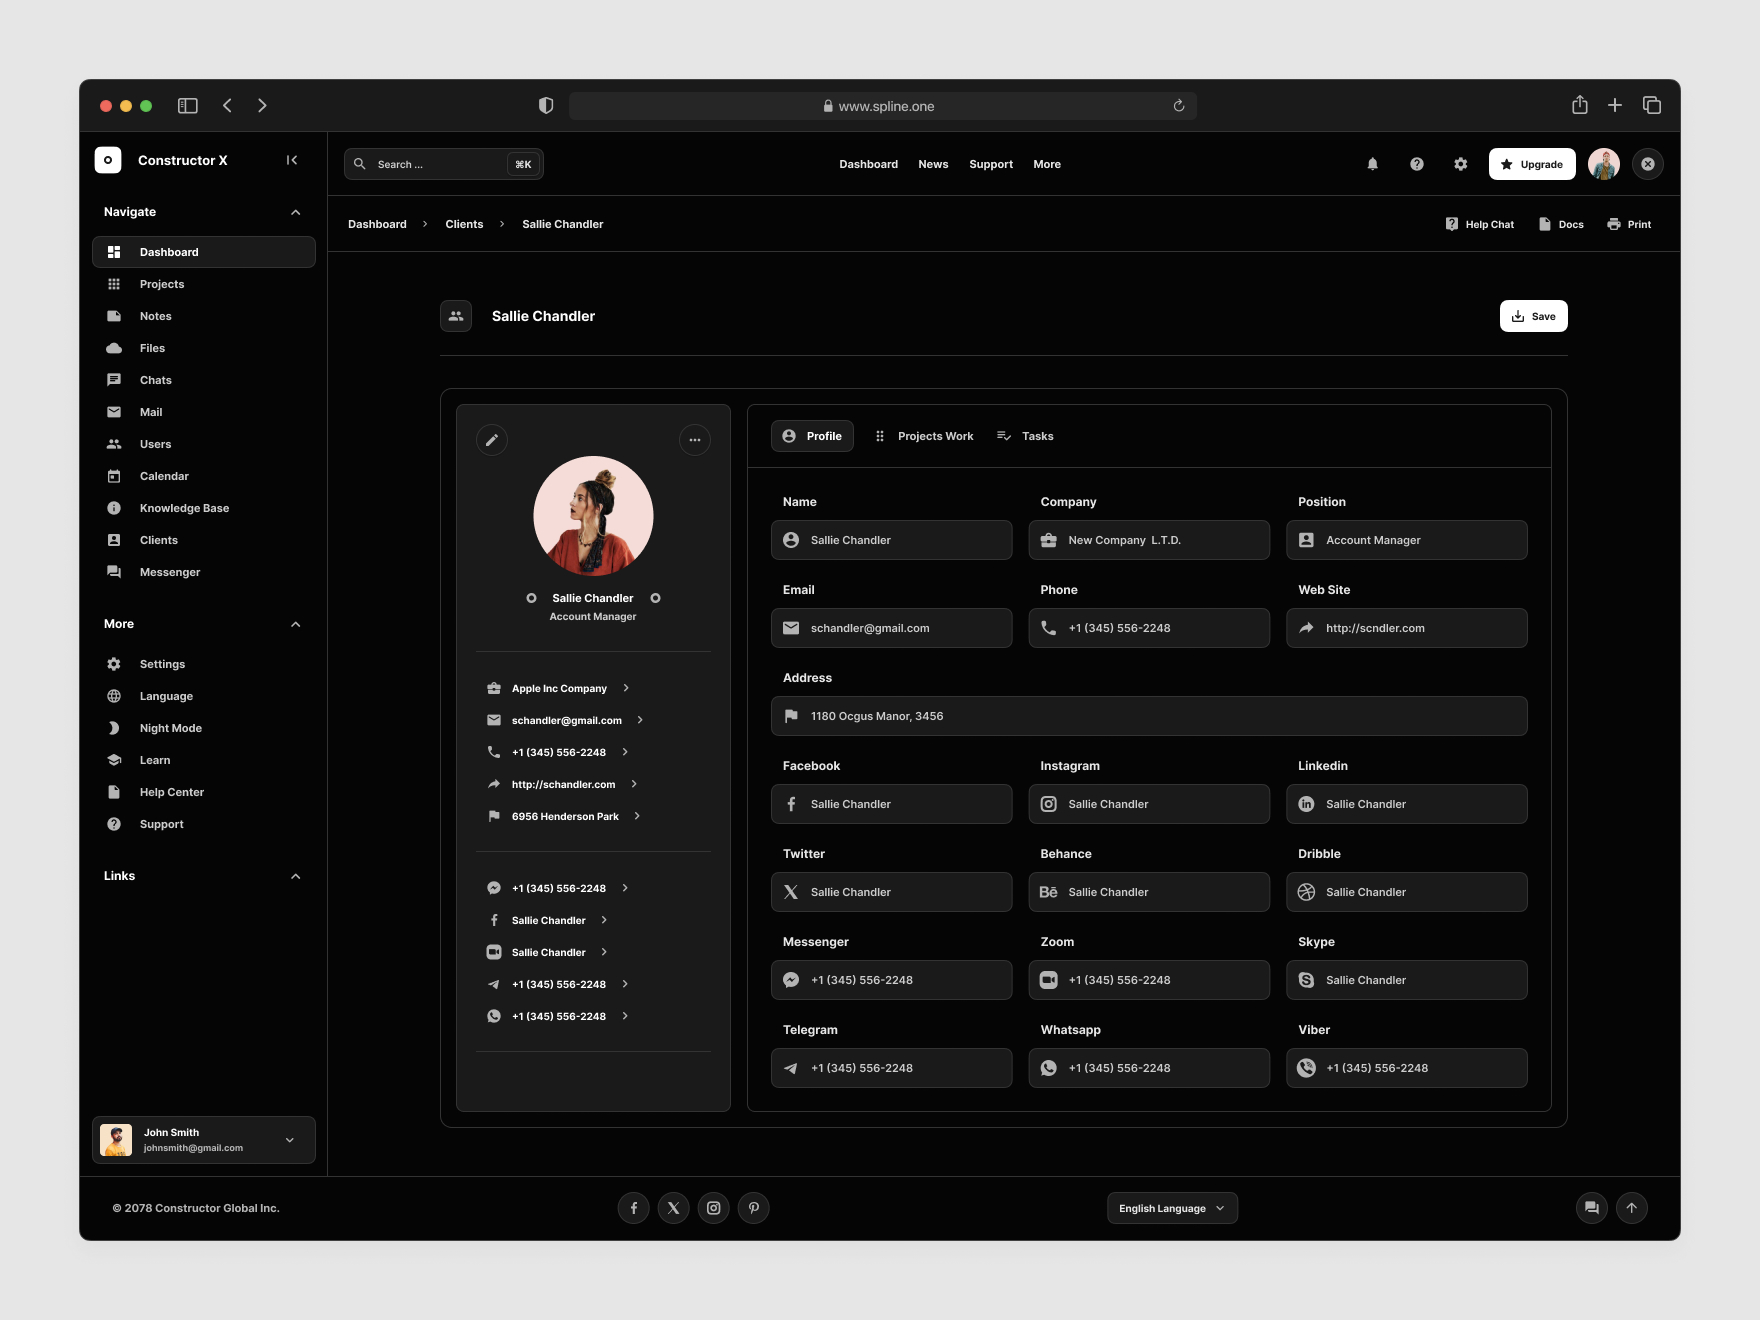Open the settings gear icon in header
Image resolution: width=1760 pixels, height=1320 pixels.
(x=1460, y=164)
